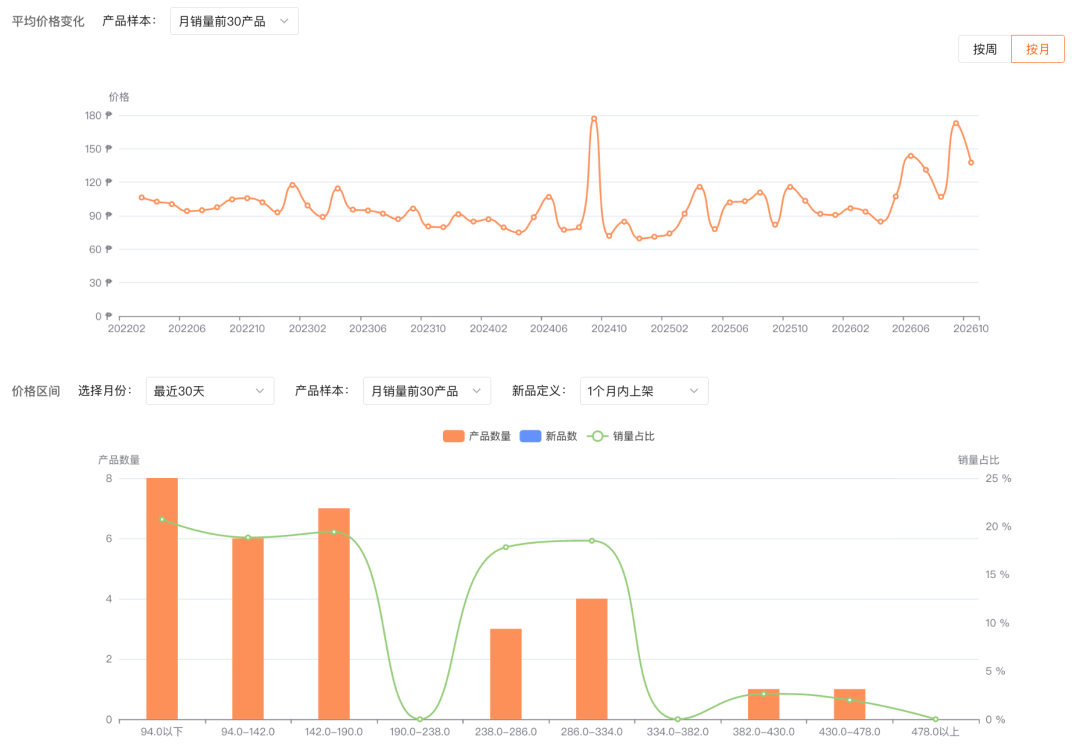Image resolution: width=1080 pixels, height=749 pixels.
Task: Toggle the 新品数 legend series
Action: (548, 436)
